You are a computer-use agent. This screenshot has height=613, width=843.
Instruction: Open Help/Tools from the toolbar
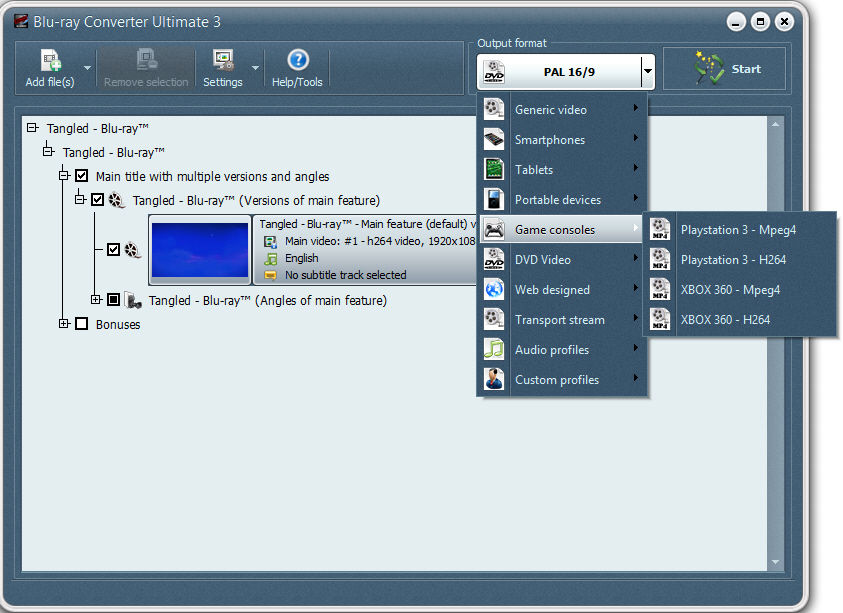(297, 68)
